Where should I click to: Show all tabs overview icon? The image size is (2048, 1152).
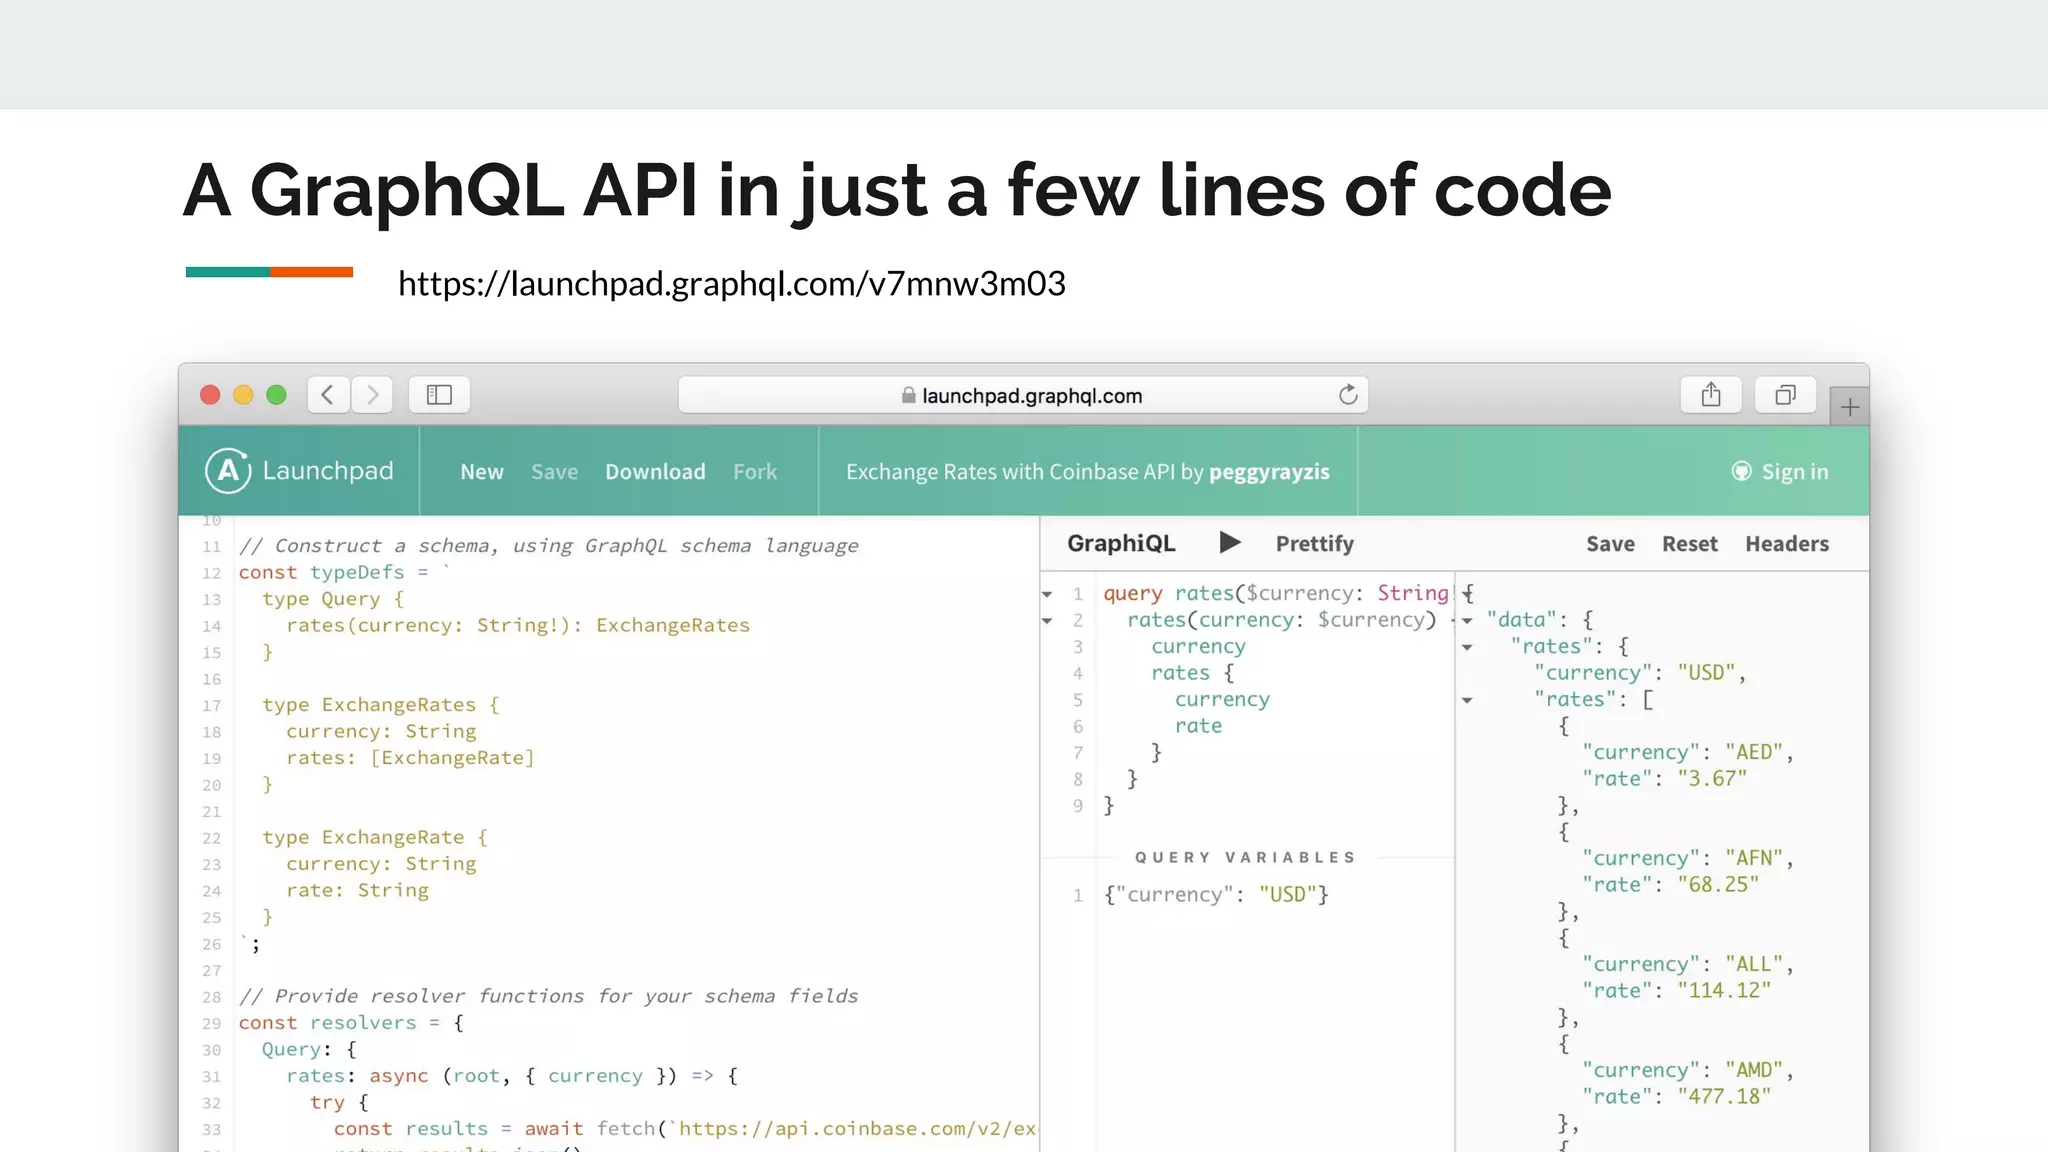1785,395
